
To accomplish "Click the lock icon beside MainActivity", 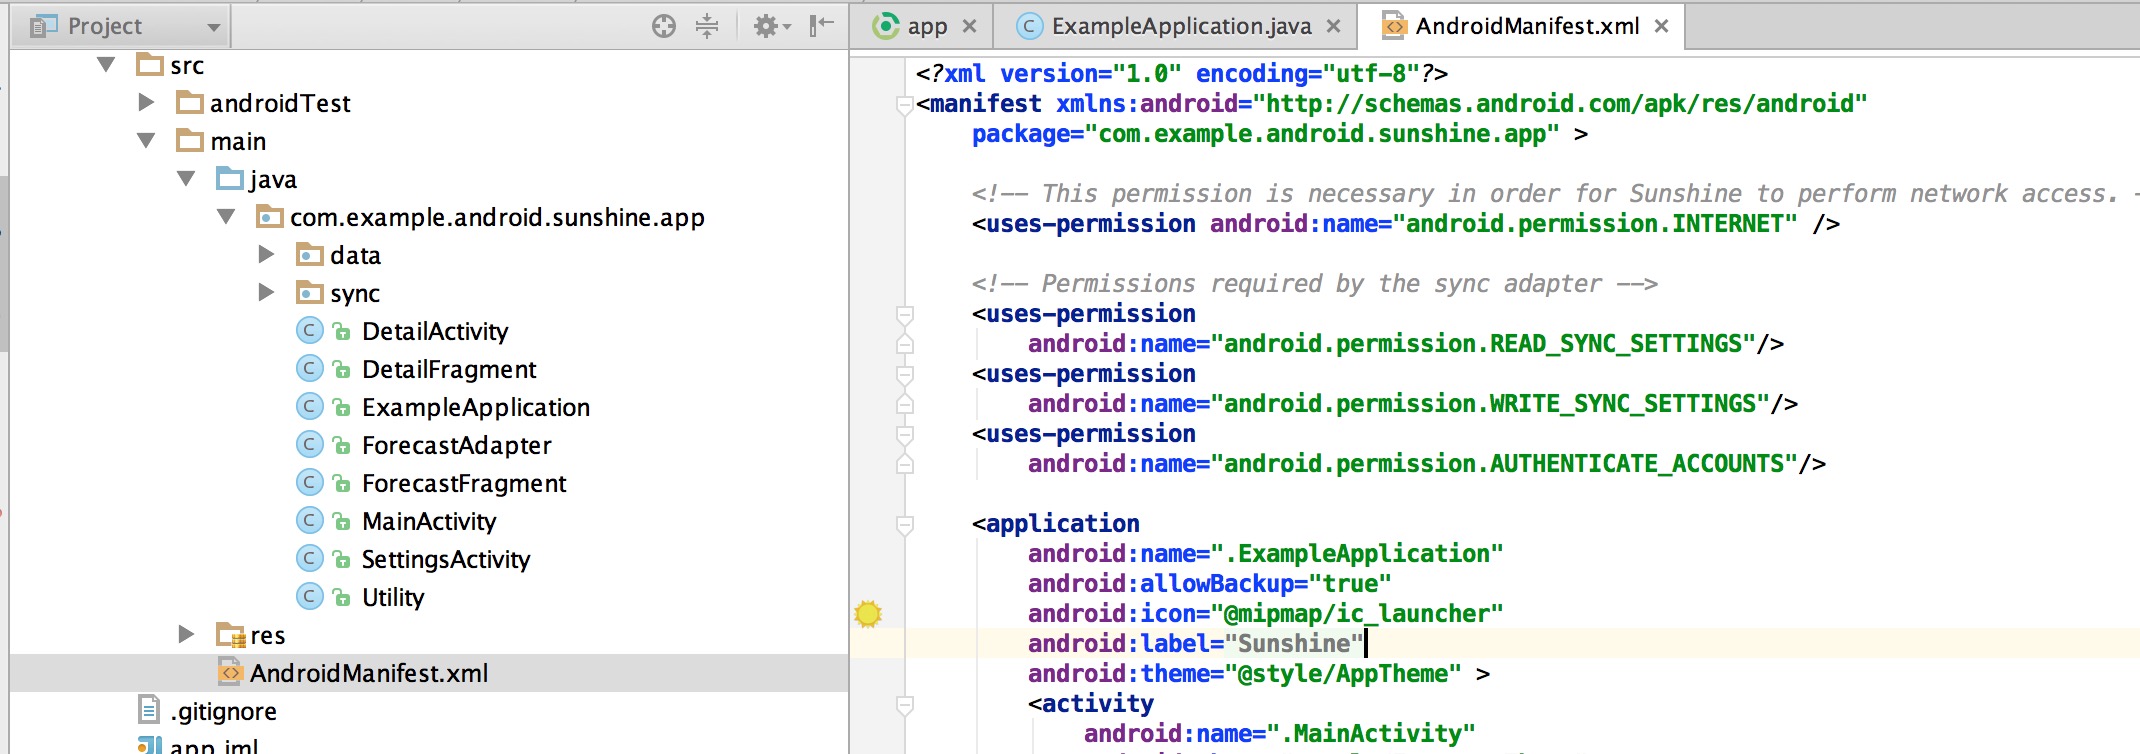I will (342, 522).
